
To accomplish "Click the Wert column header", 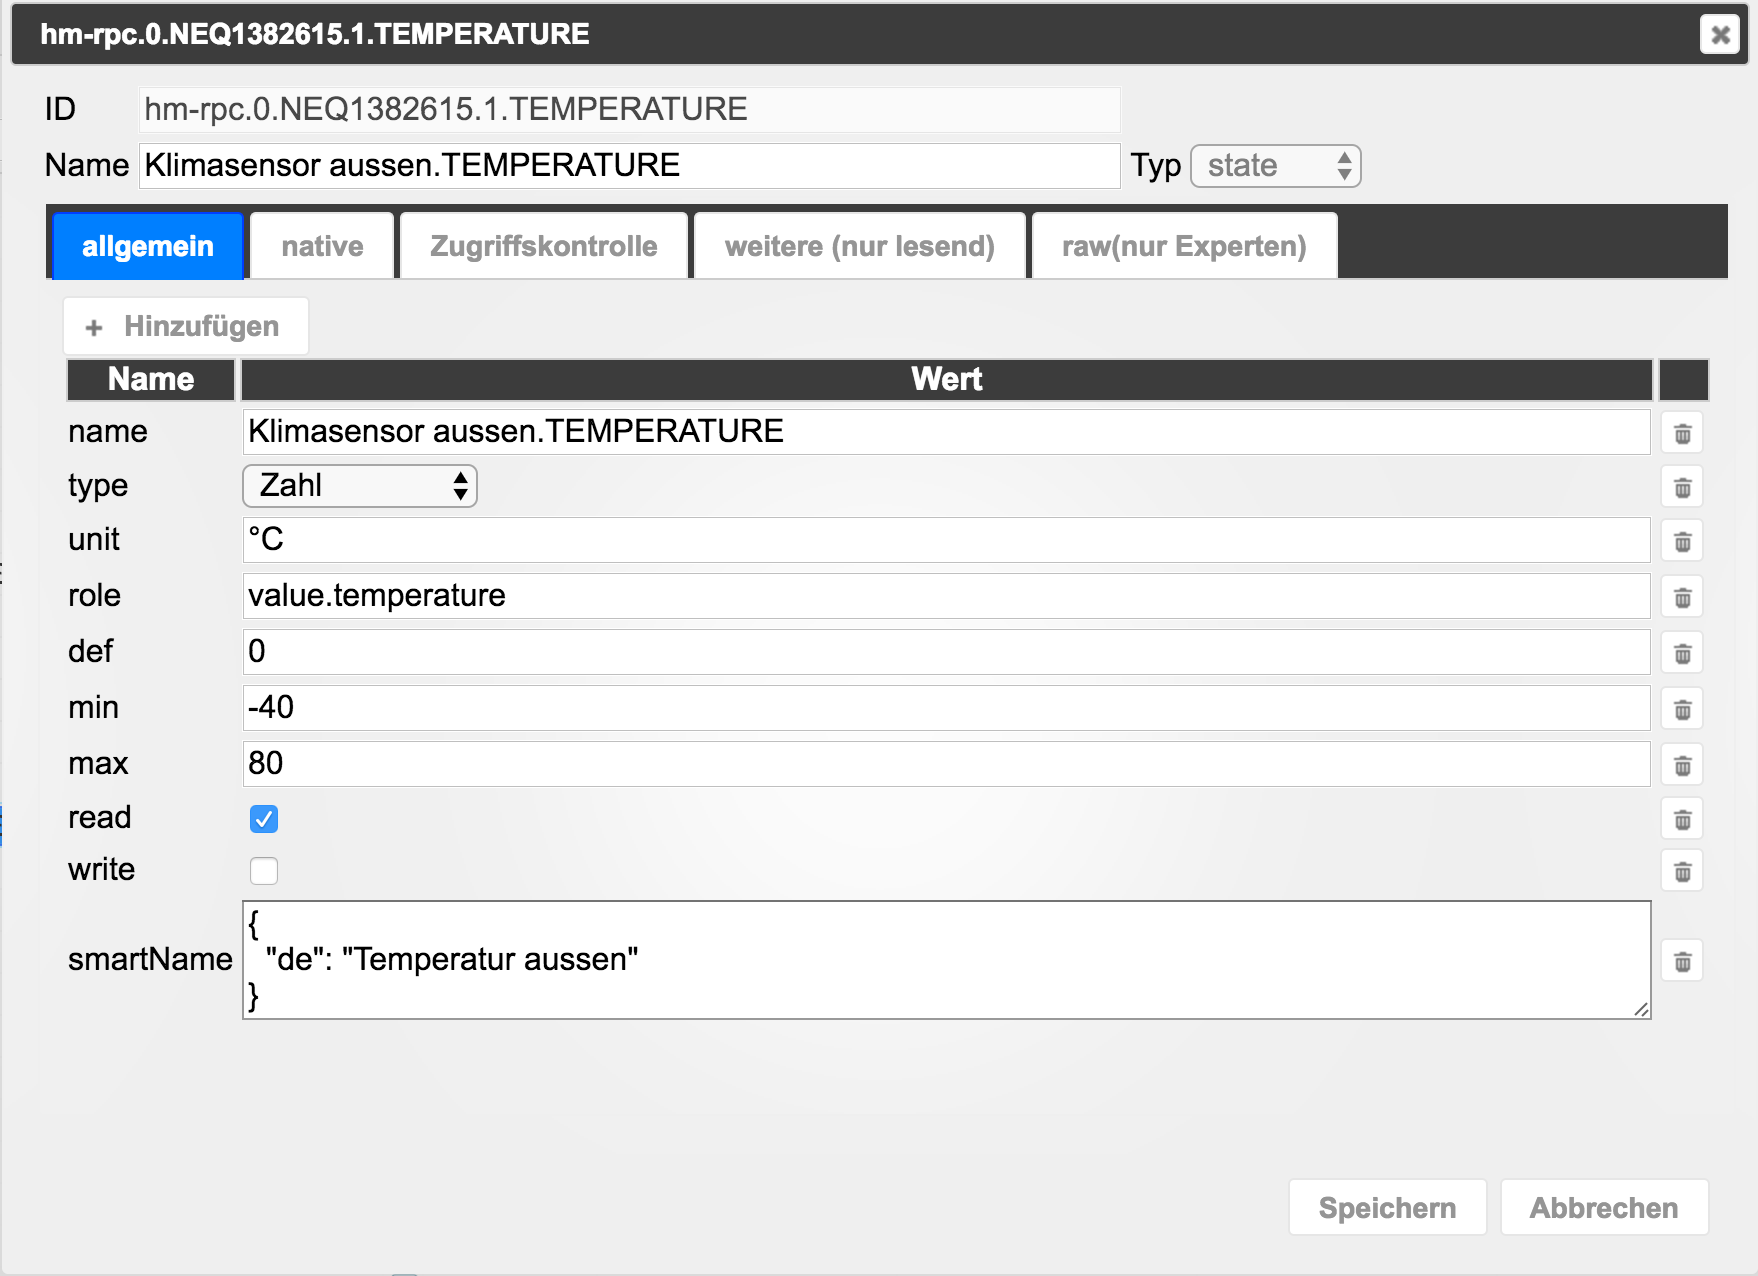I will point(946,380).
